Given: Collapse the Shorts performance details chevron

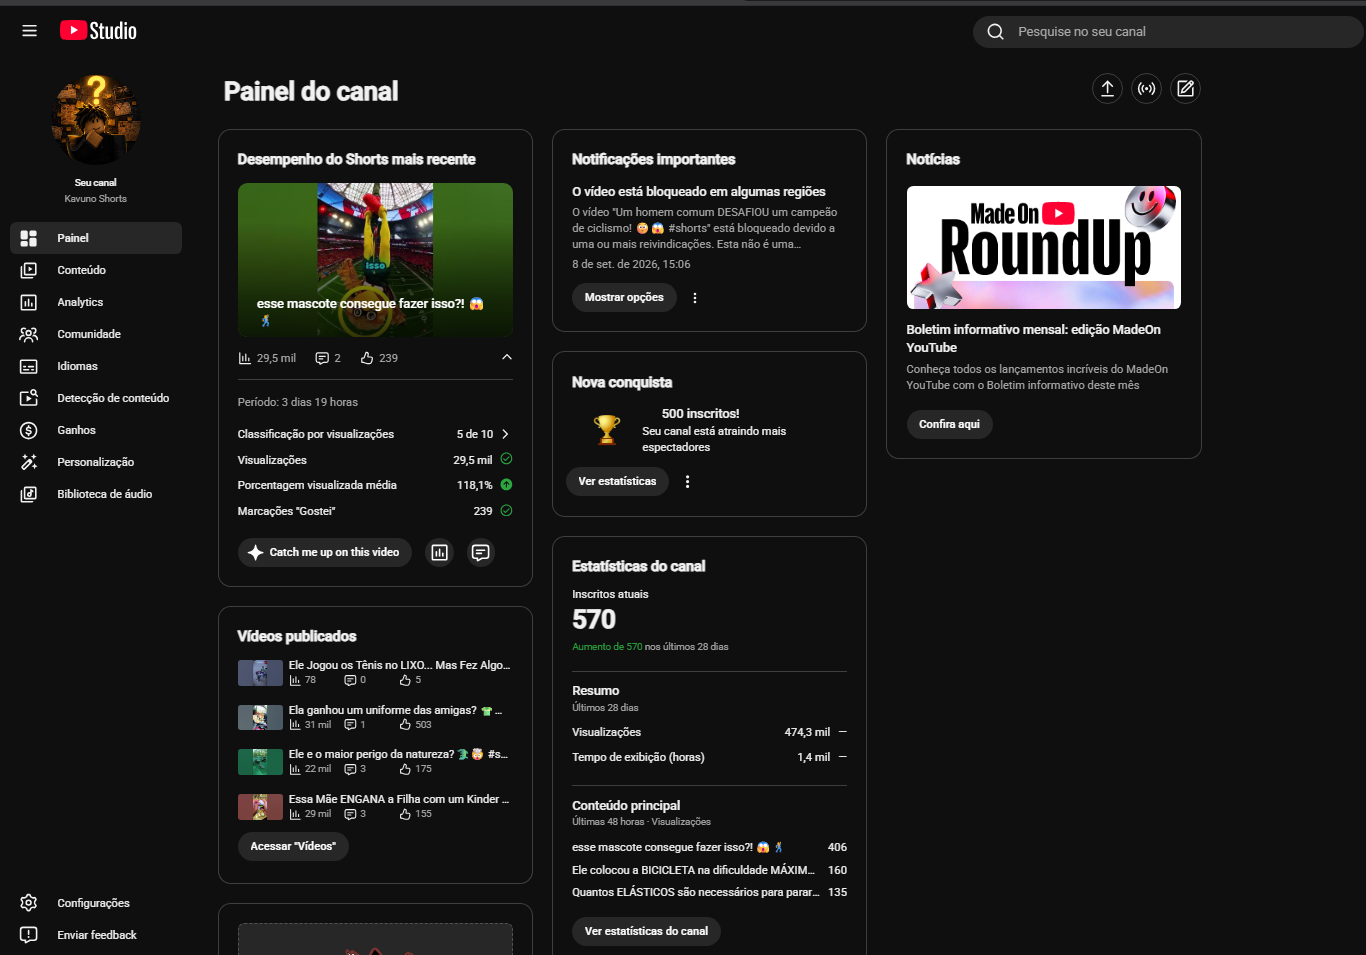Looking at the screenshot, I should tap(507, 357).
